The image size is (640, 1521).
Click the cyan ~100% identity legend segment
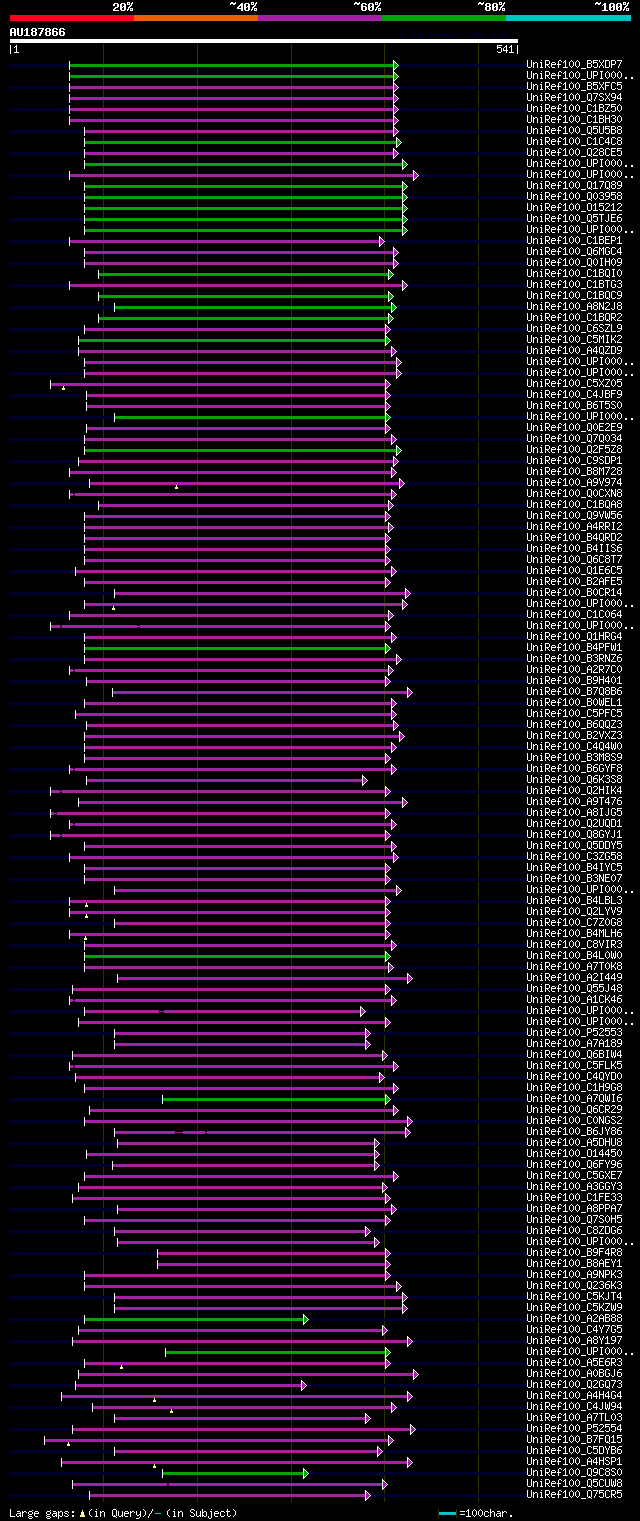click(x=568, y=18)
